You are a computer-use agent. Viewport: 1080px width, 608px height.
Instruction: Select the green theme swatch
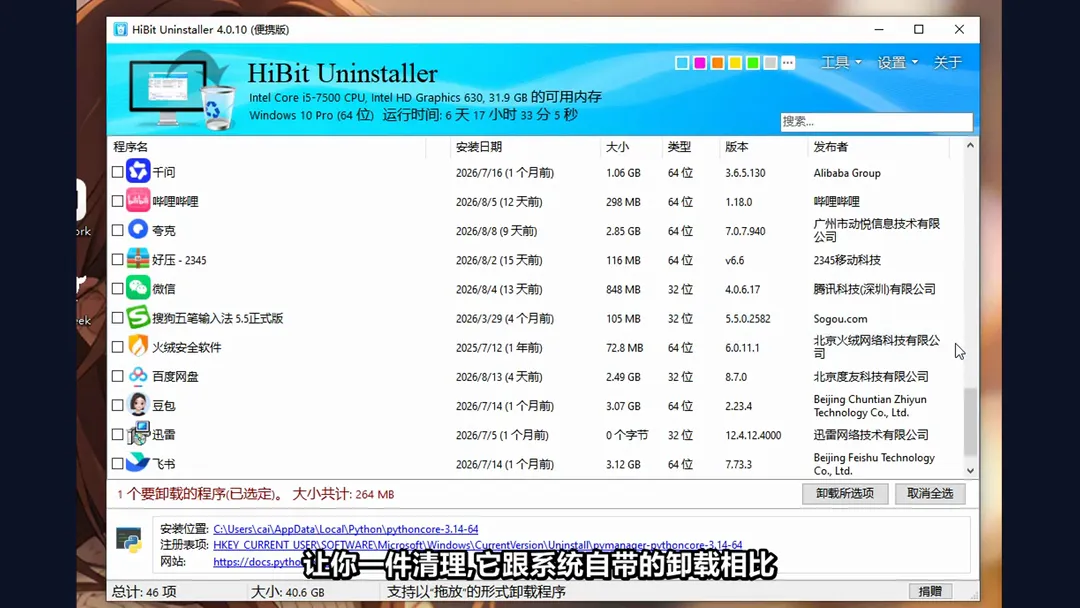[x=753, y=63]
